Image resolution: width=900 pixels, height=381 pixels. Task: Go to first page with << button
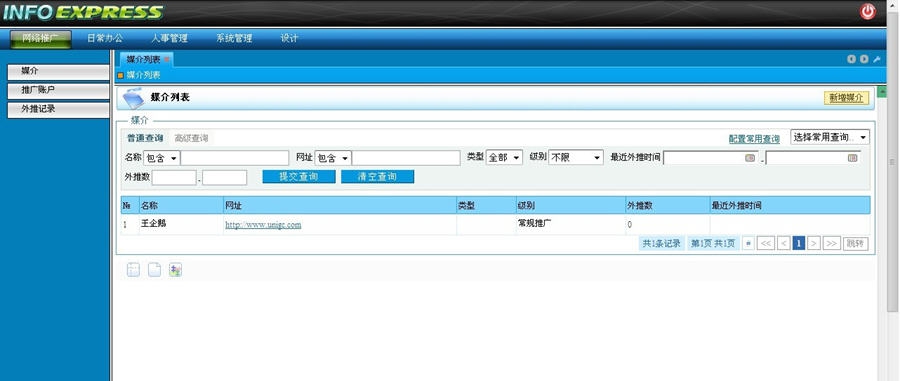tap(766, 243)
